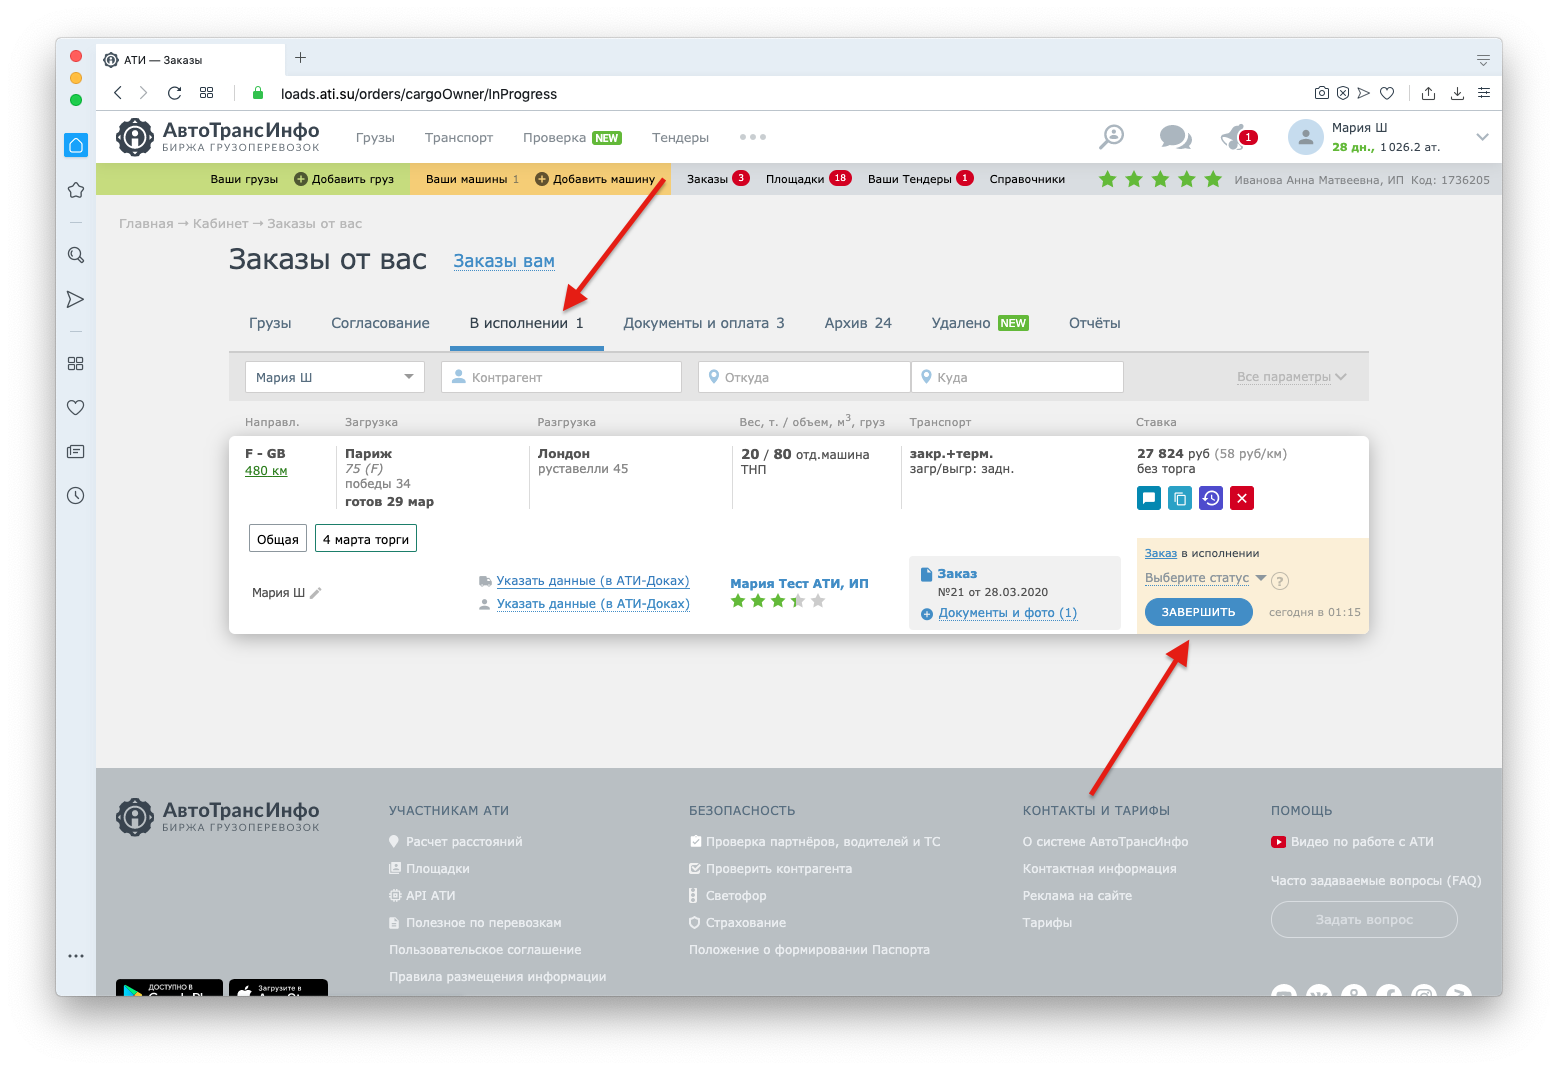Open Отчёты tab
This screenshot has height=1070, width=1558.
(1094, 323)
